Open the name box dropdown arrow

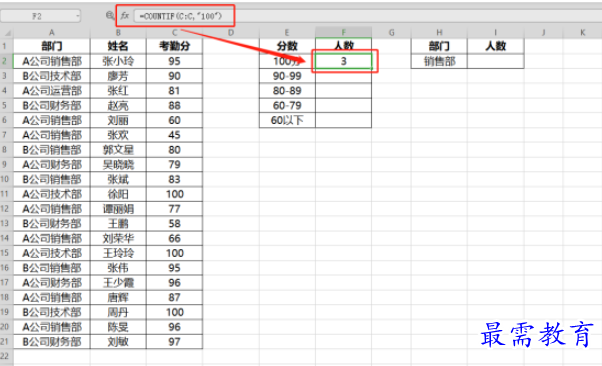[x=78, y=16]
